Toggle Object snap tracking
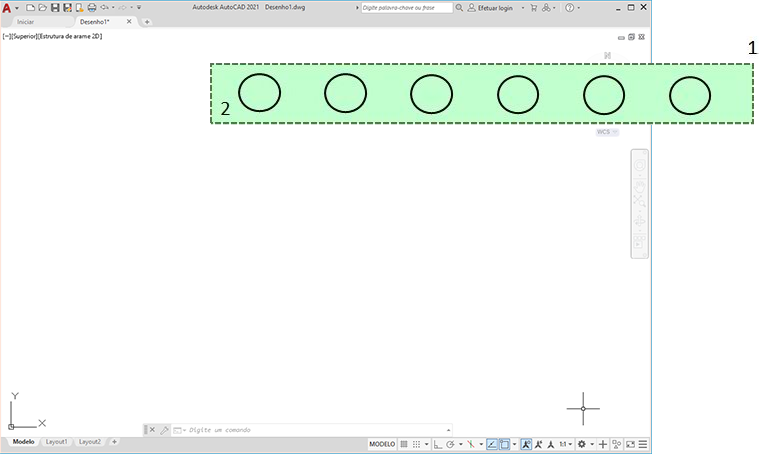This screenshot has height=454, width=759. (x=492, y=444)
